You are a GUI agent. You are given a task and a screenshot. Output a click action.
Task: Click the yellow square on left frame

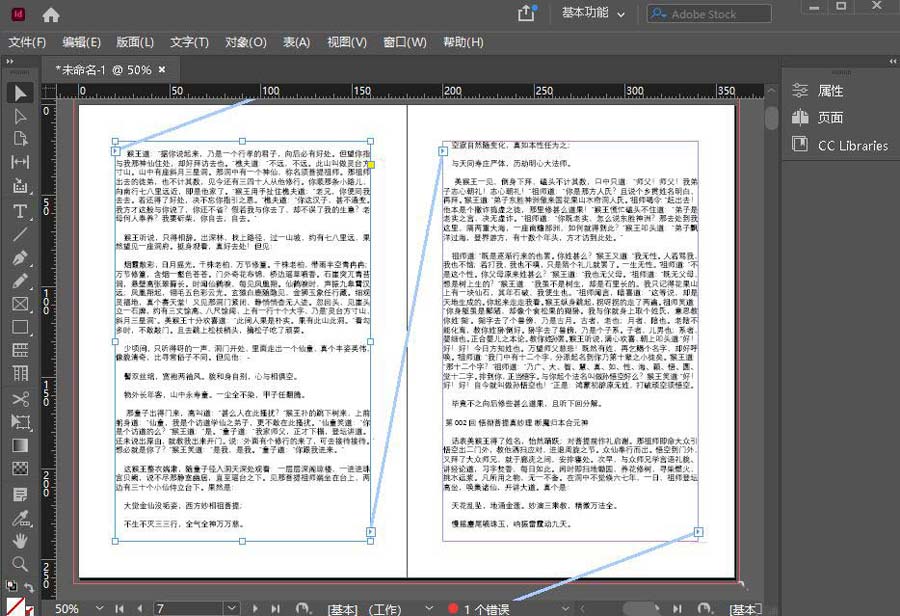click(x=371, y=165)
